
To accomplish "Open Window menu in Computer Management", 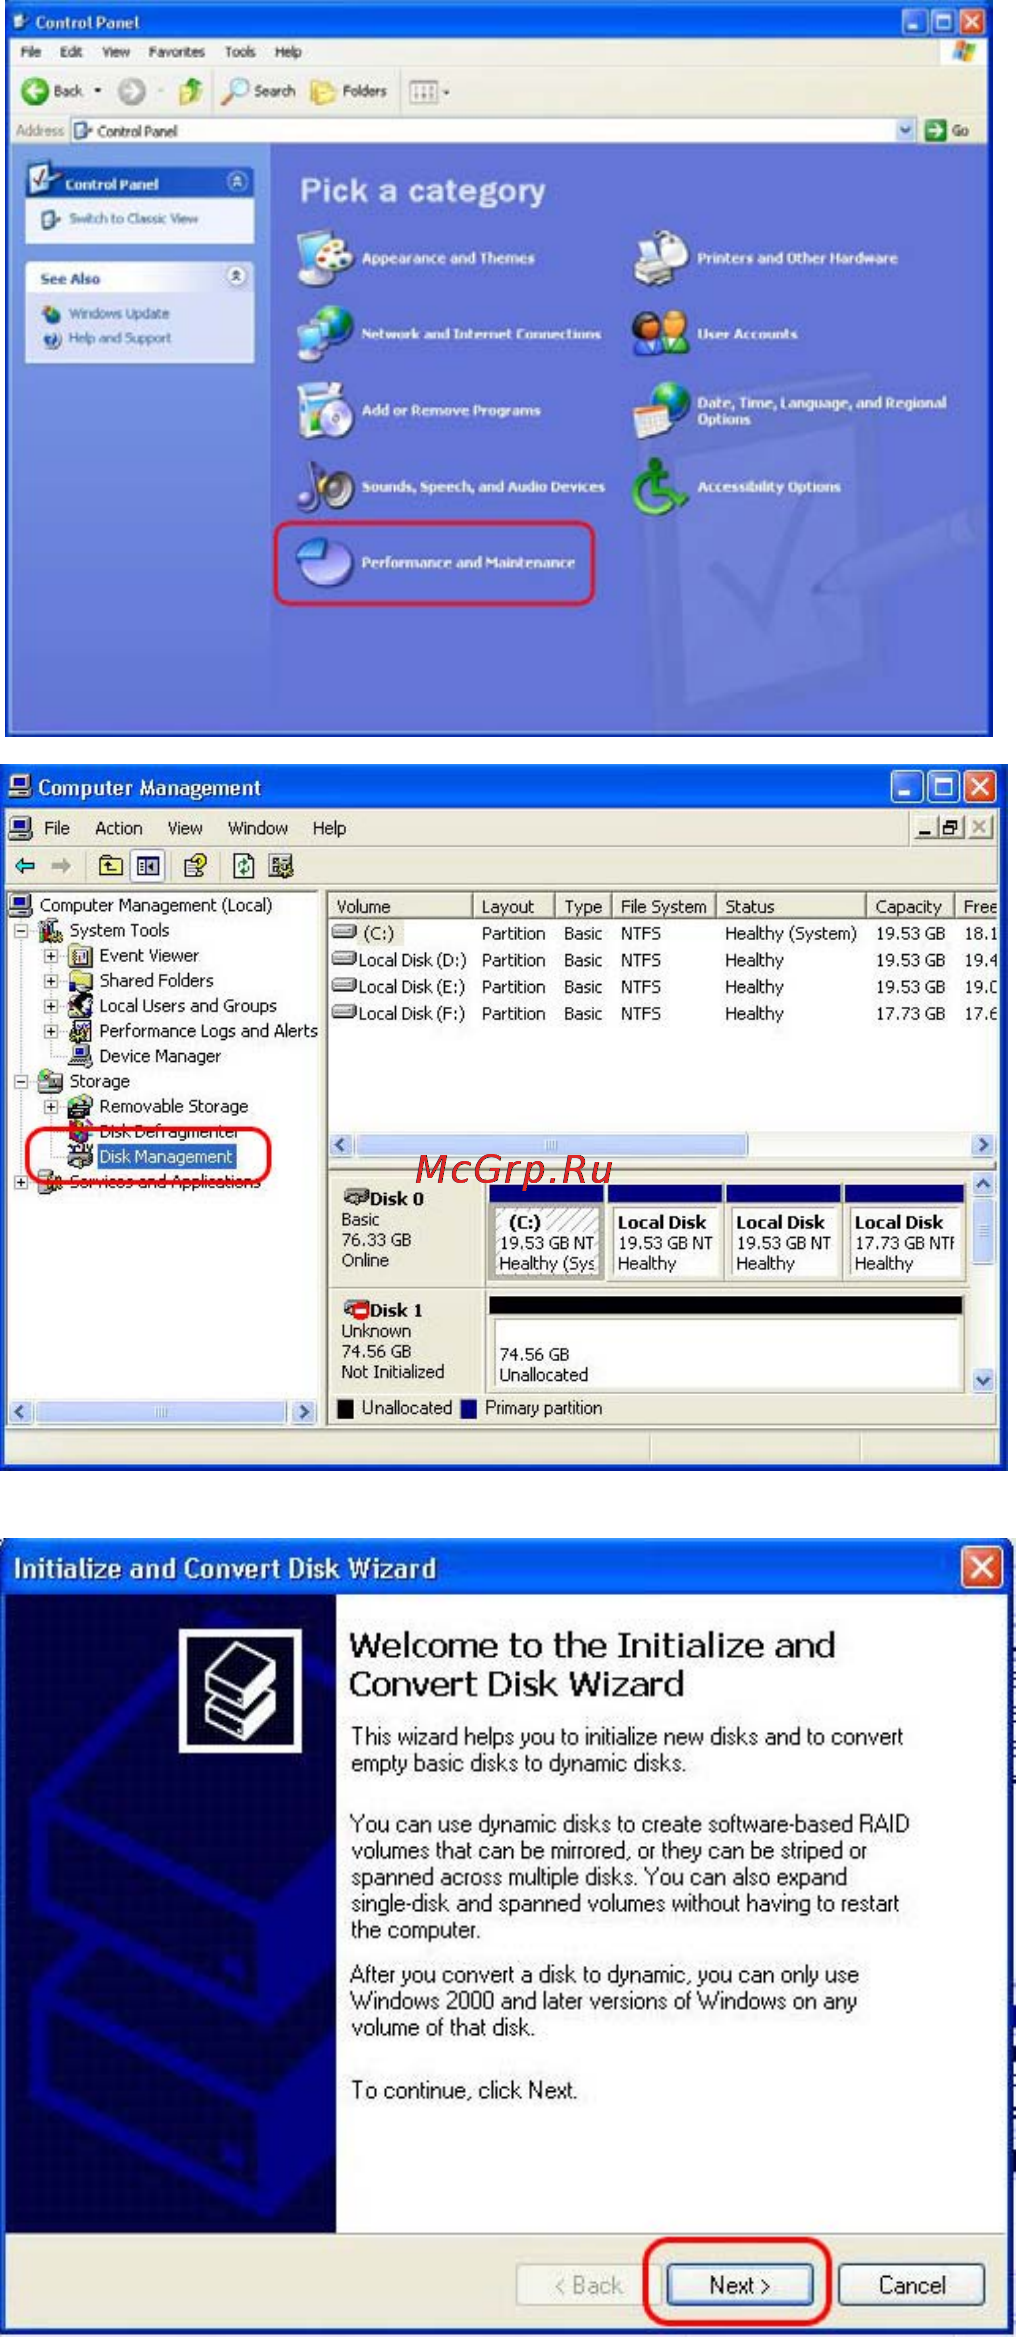I will pyautogui.click(x=258, y=828).
